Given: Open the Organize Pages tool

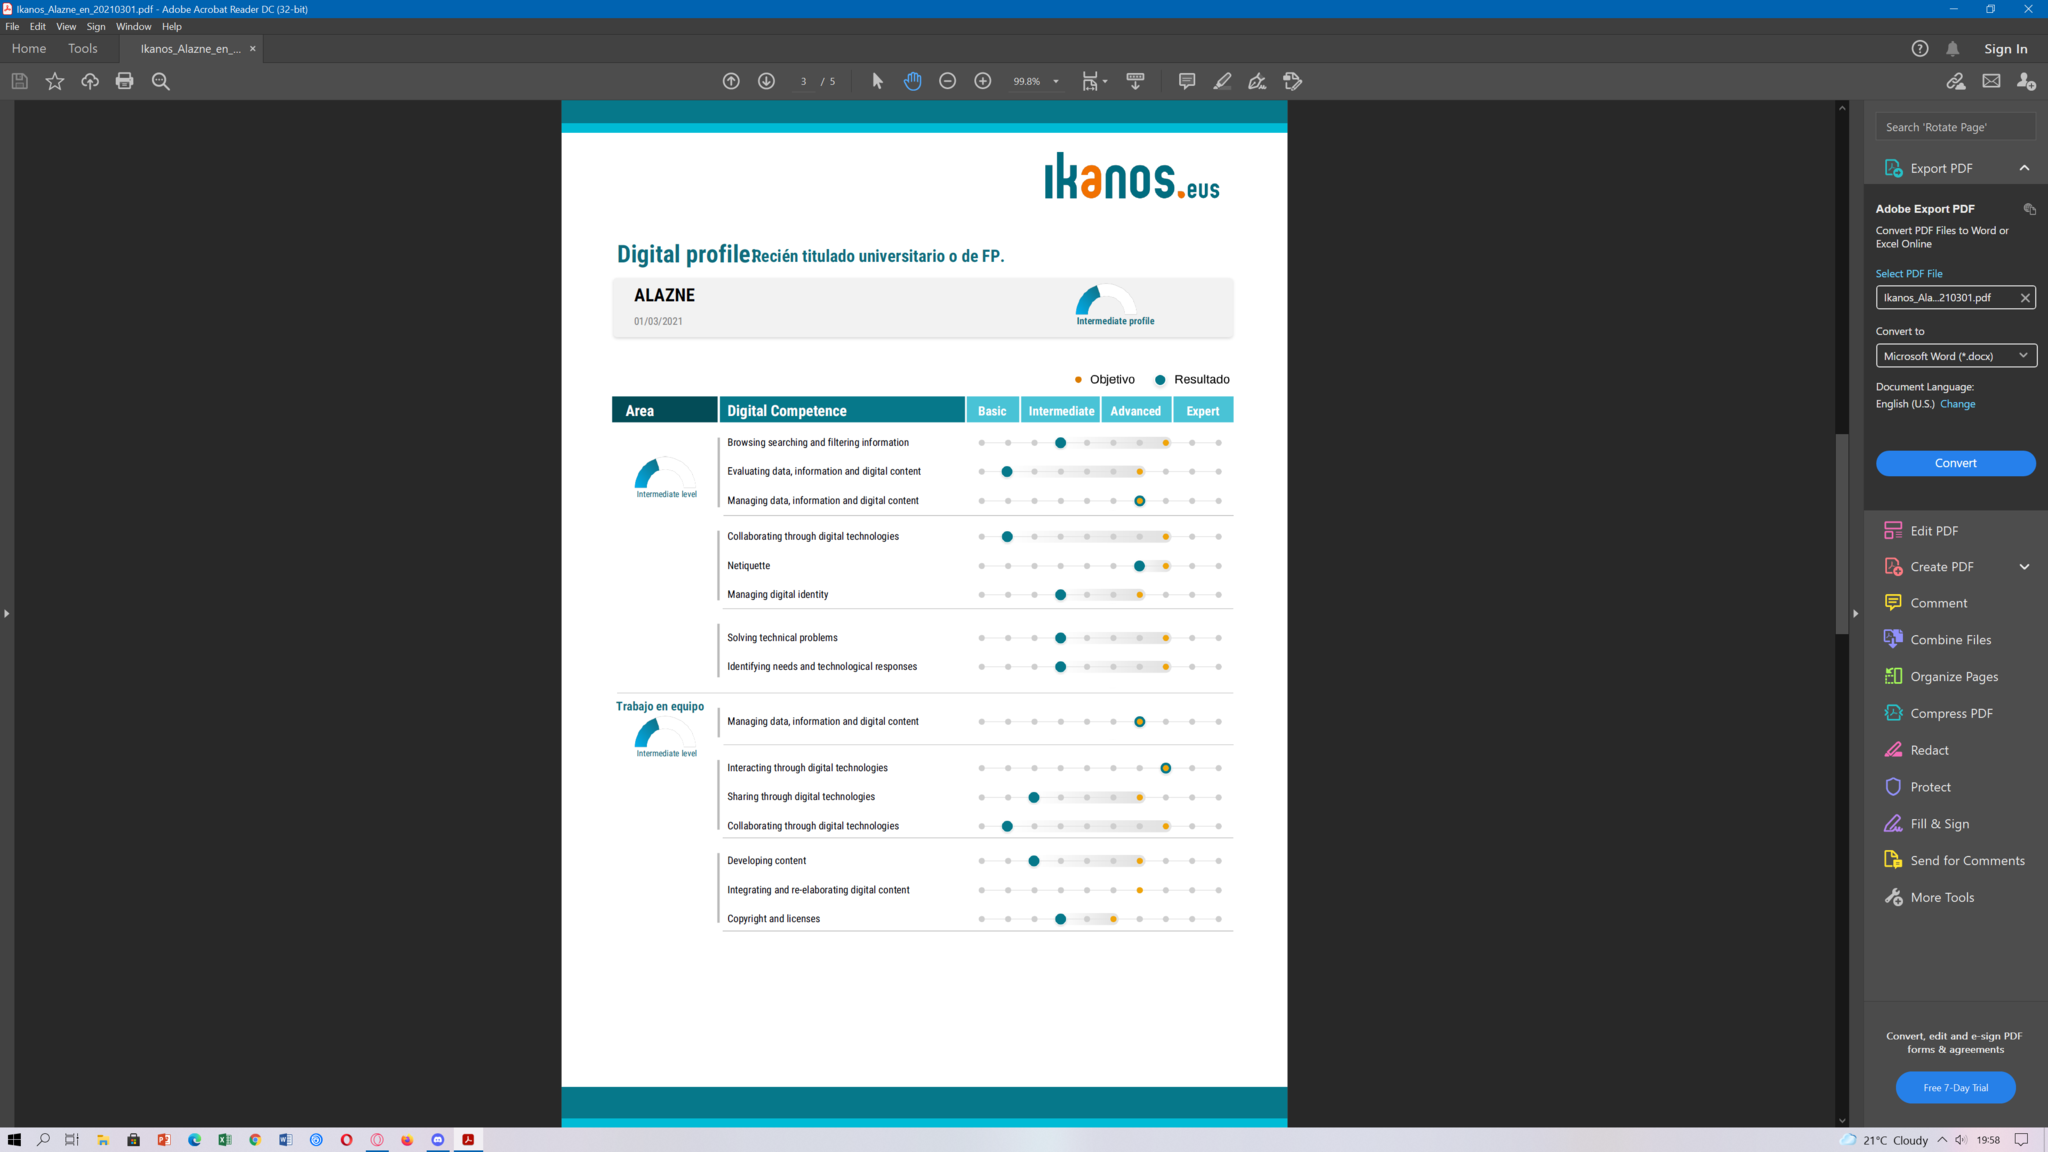Looking at the screenshot, I should pos(1953,677).
